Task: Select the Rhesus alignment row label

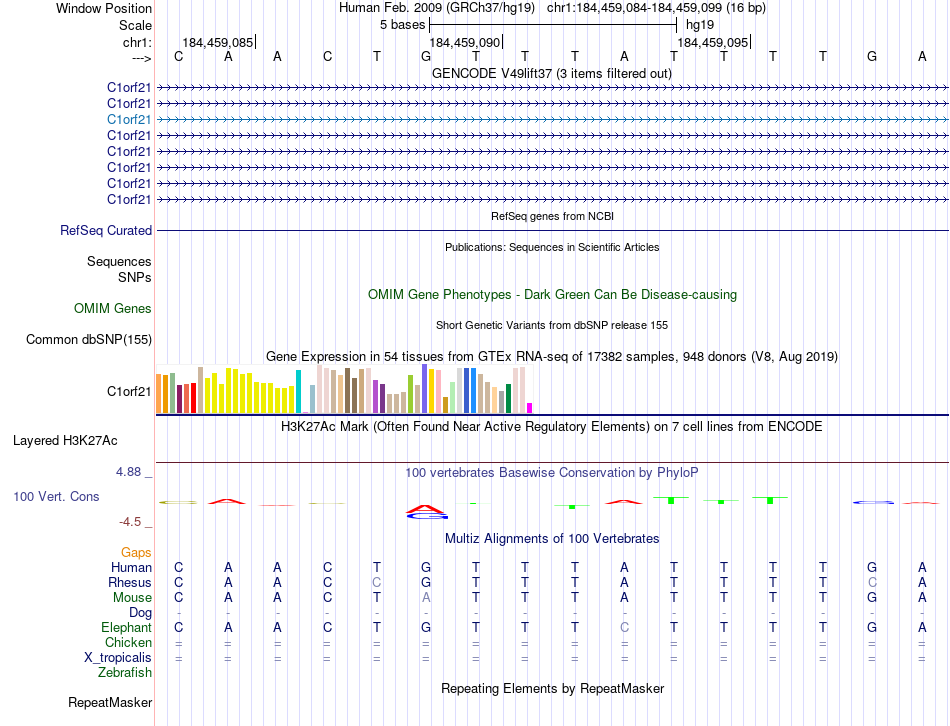Action: pos(130,582)
